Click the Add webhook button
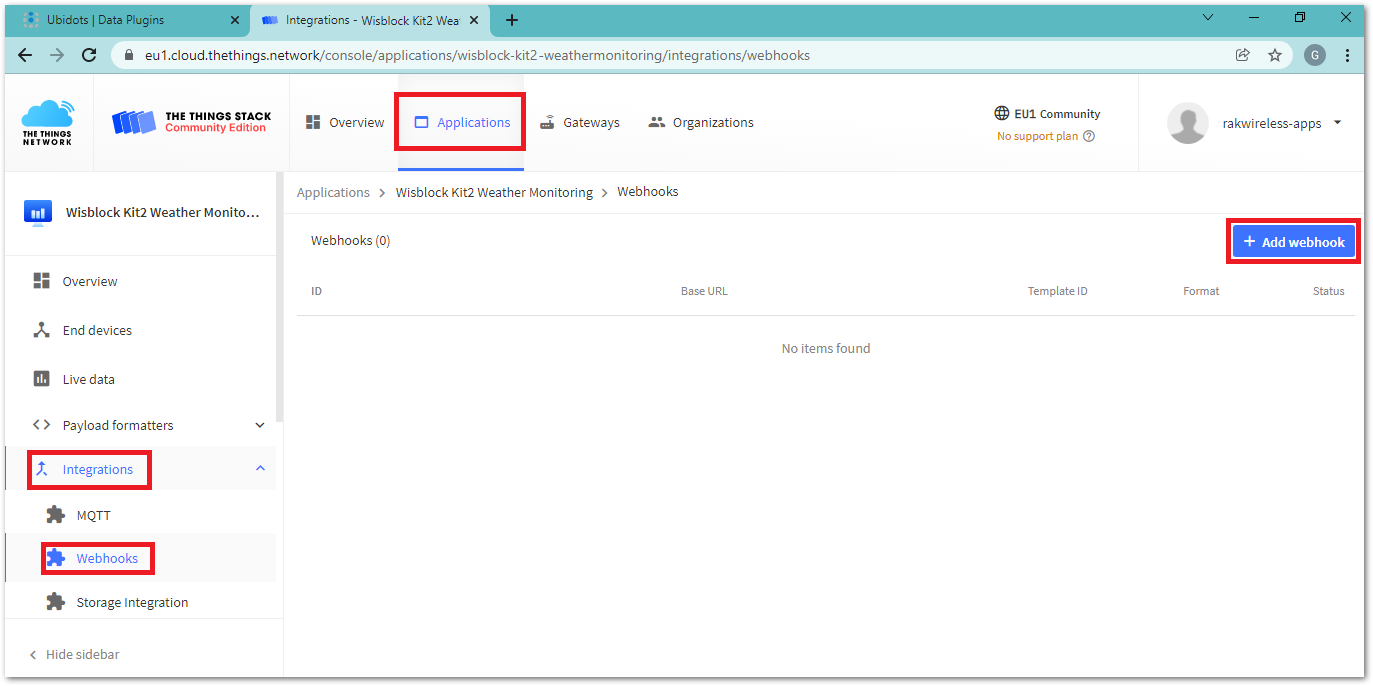1373x686 pixels. [x=1293, y=242]
